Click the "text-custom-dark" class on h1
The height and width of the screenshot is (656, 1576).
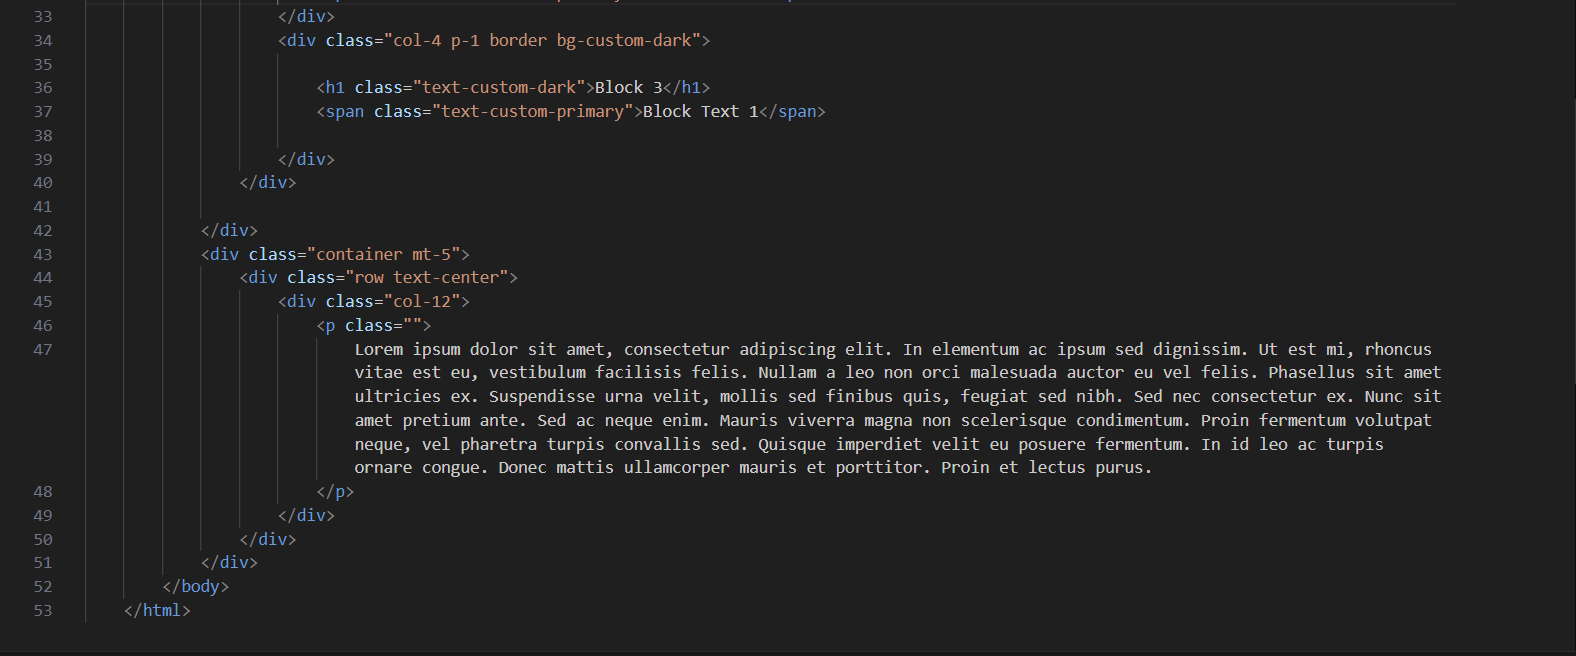pyautogui.click(x=499, y=88)
